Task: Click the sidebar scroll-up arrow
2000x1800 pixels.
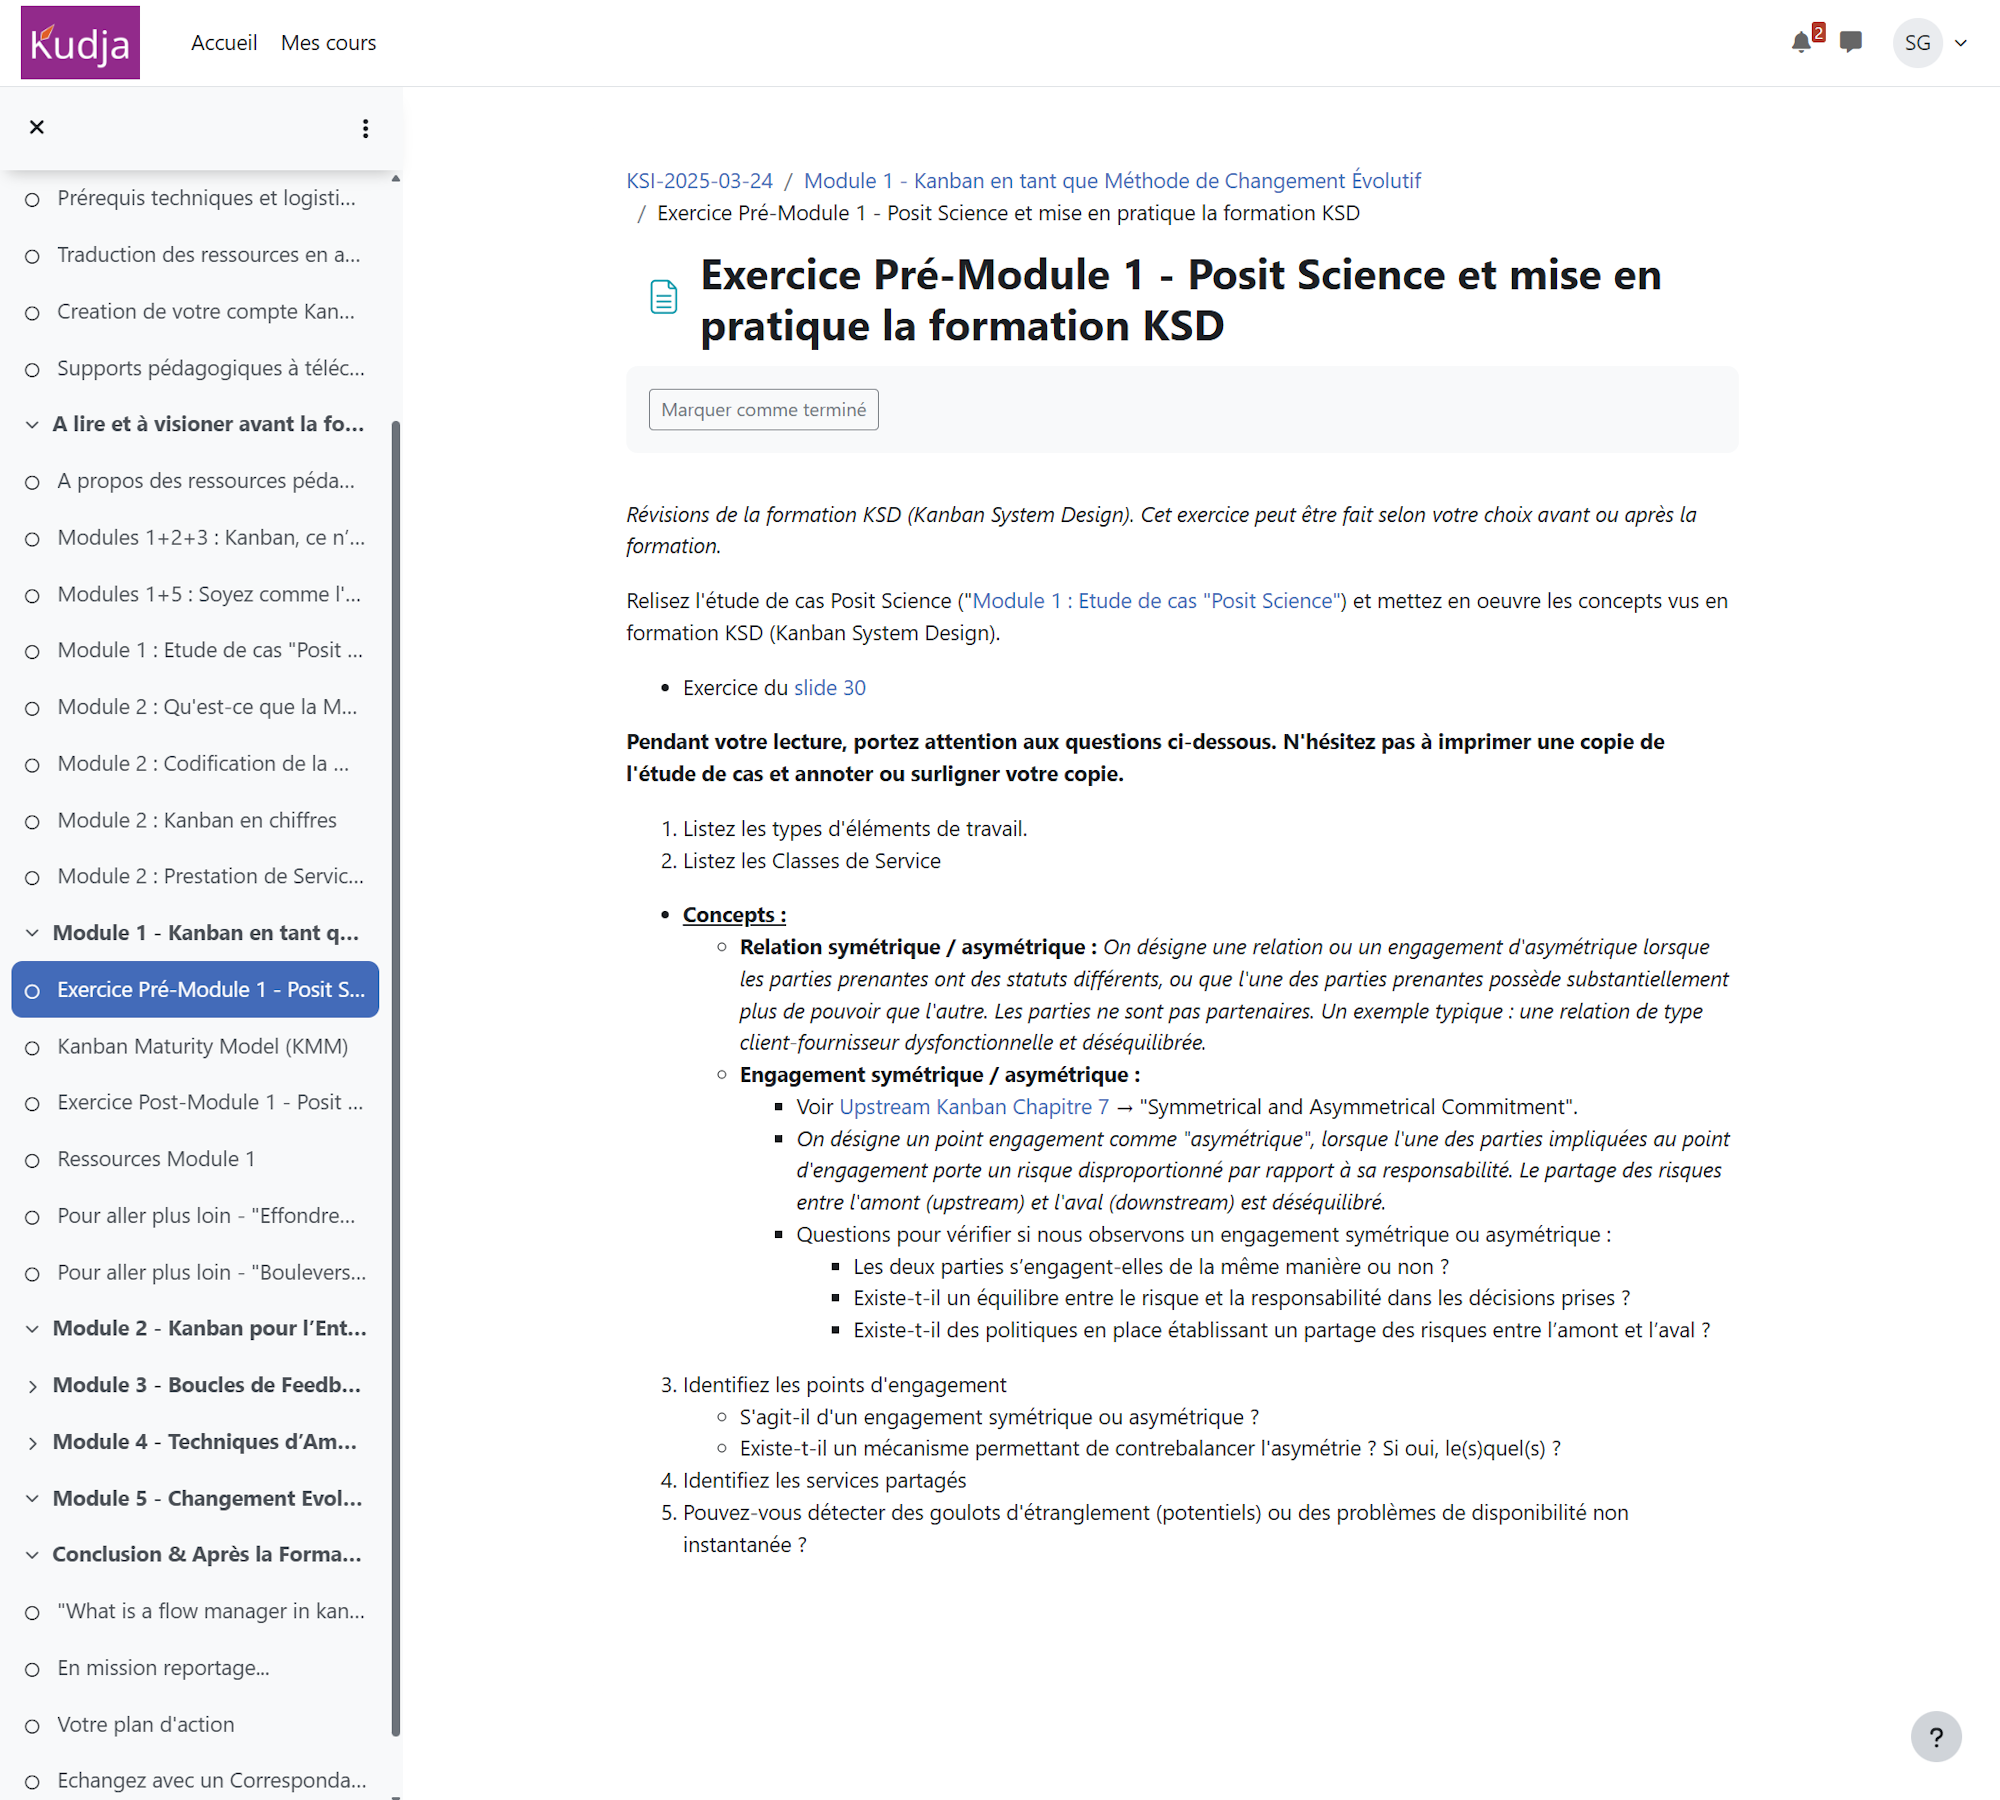Action: [396, 179]
